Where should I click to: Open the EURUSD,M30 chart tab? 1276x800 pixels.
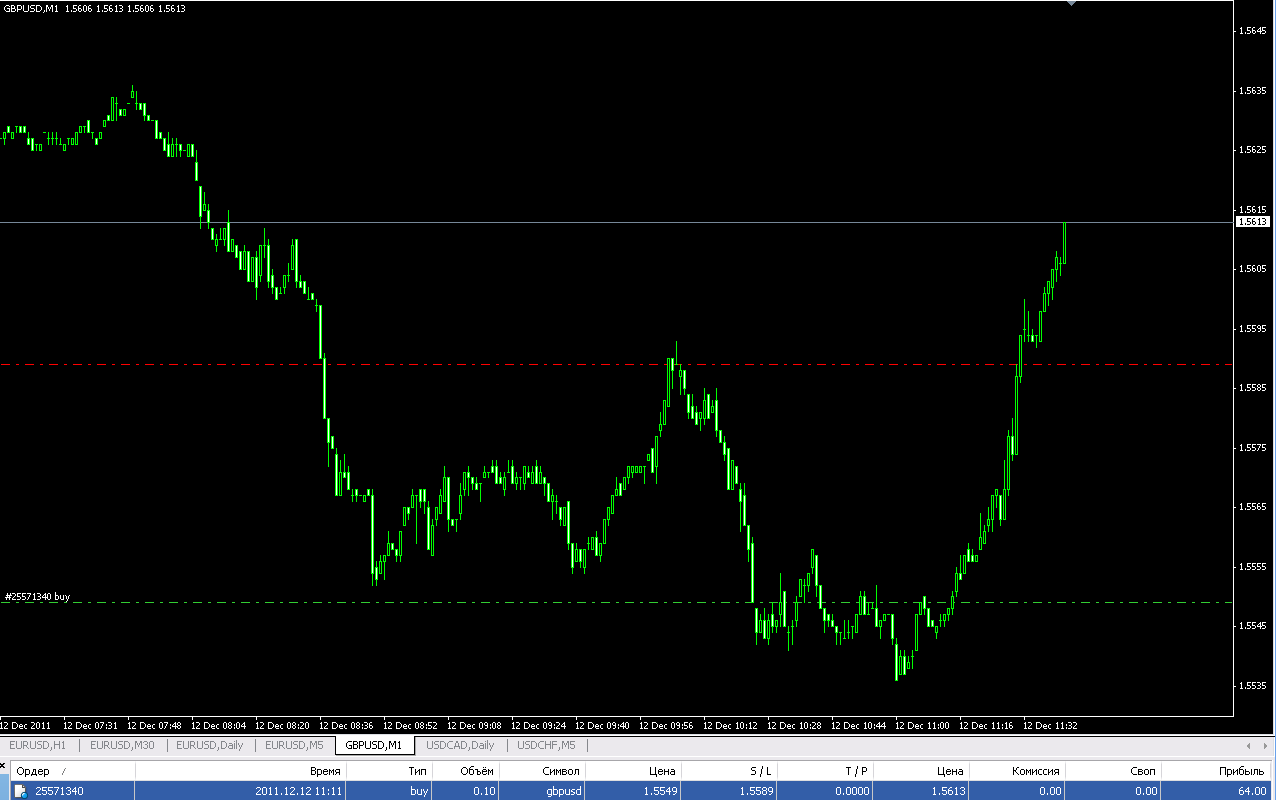(122, 745)
